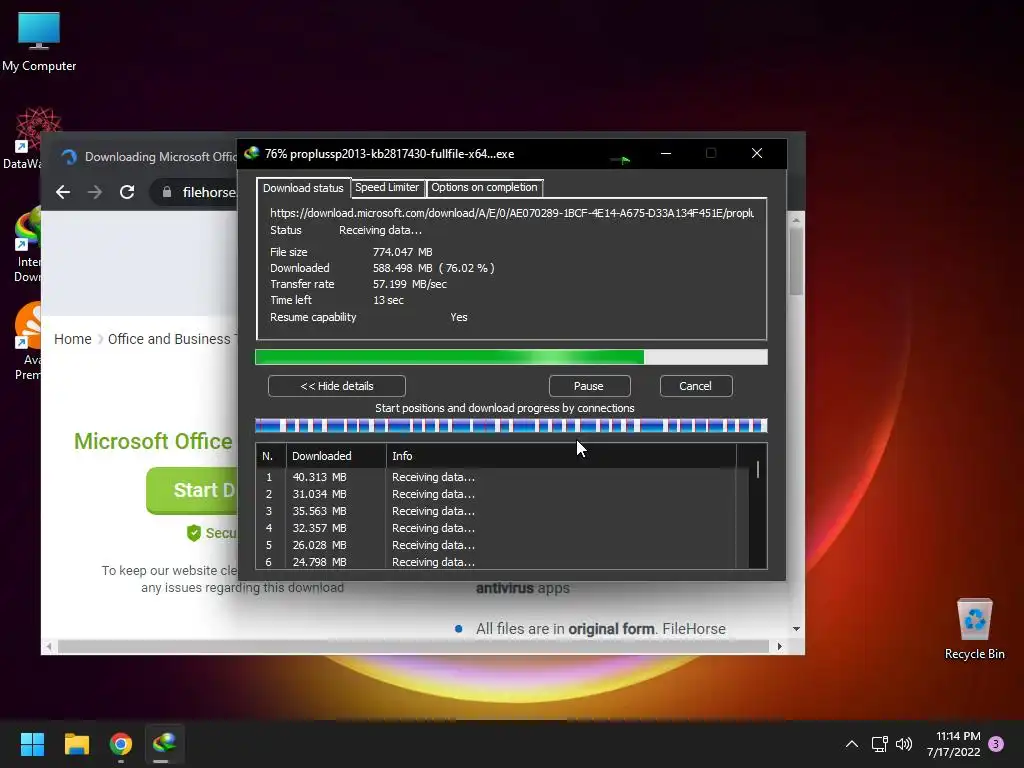Click the download URL text in IDM
The height and width of the screenshot is (768, 1024).
[511, 213]
